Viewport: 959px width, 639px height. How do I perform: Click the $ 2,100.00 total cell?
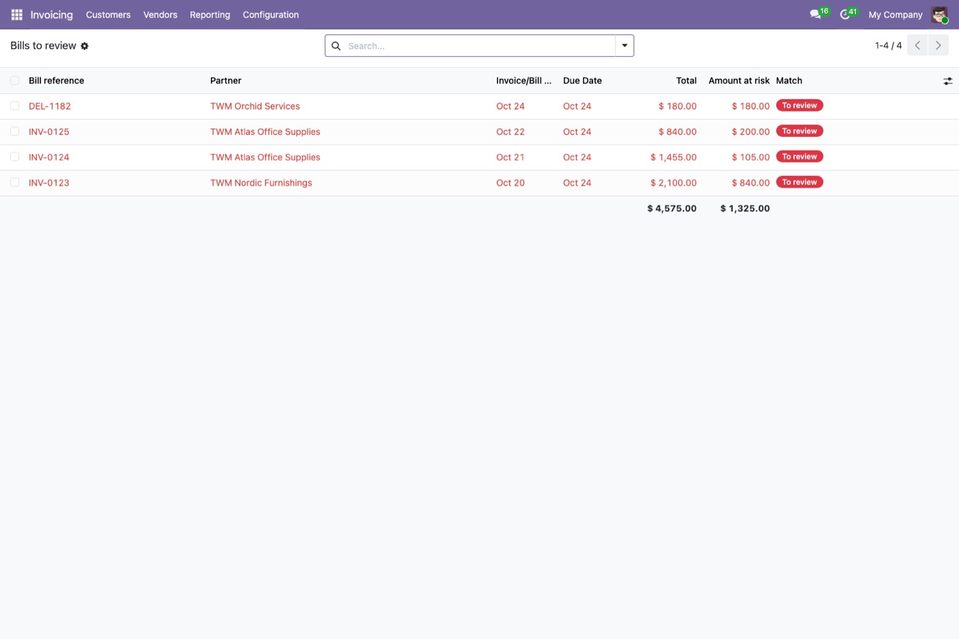click(x=673, y=183)
